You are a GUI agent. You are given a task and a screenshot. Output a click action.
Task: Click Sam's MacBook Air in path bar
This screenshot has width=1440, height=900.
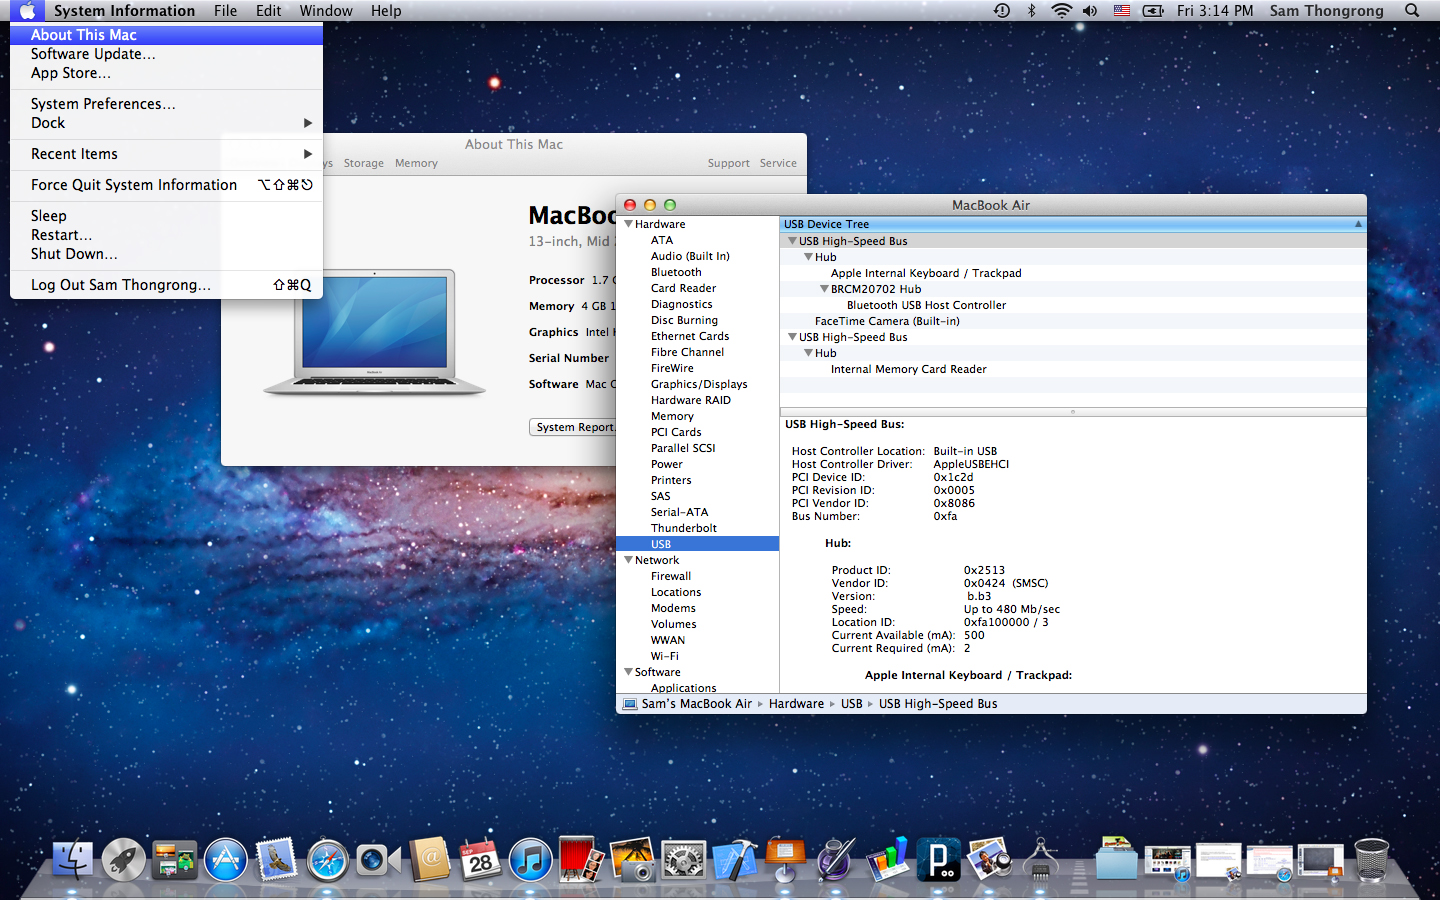[688, 704]
